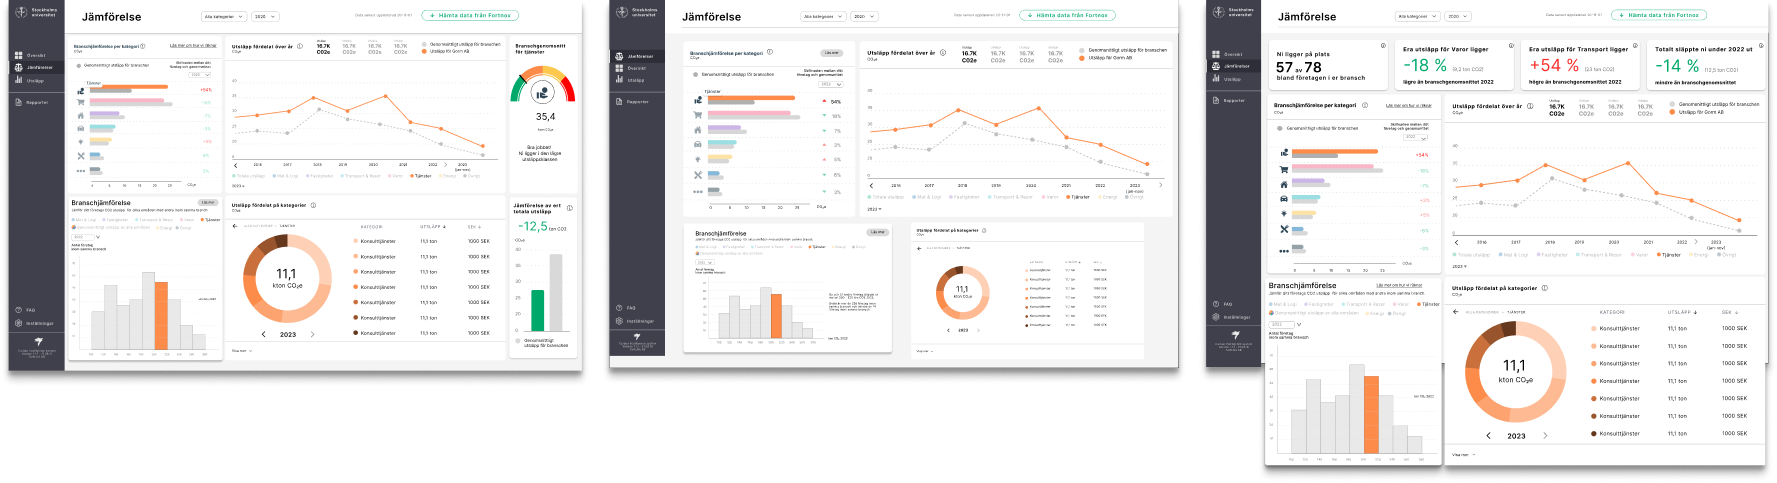The image size is (1777, 483).
Task: Open Översikt in the left mockup sidebar
Action: coord(30,56)
